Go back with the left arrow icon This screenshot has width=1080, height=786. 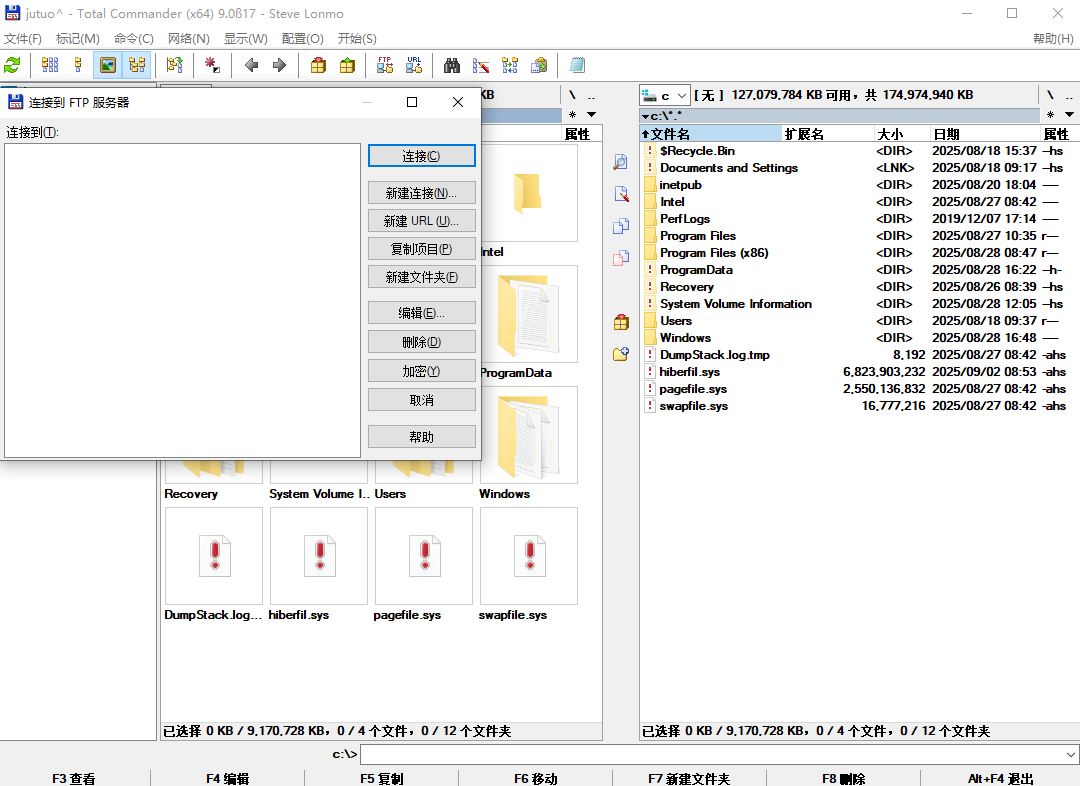251,65
